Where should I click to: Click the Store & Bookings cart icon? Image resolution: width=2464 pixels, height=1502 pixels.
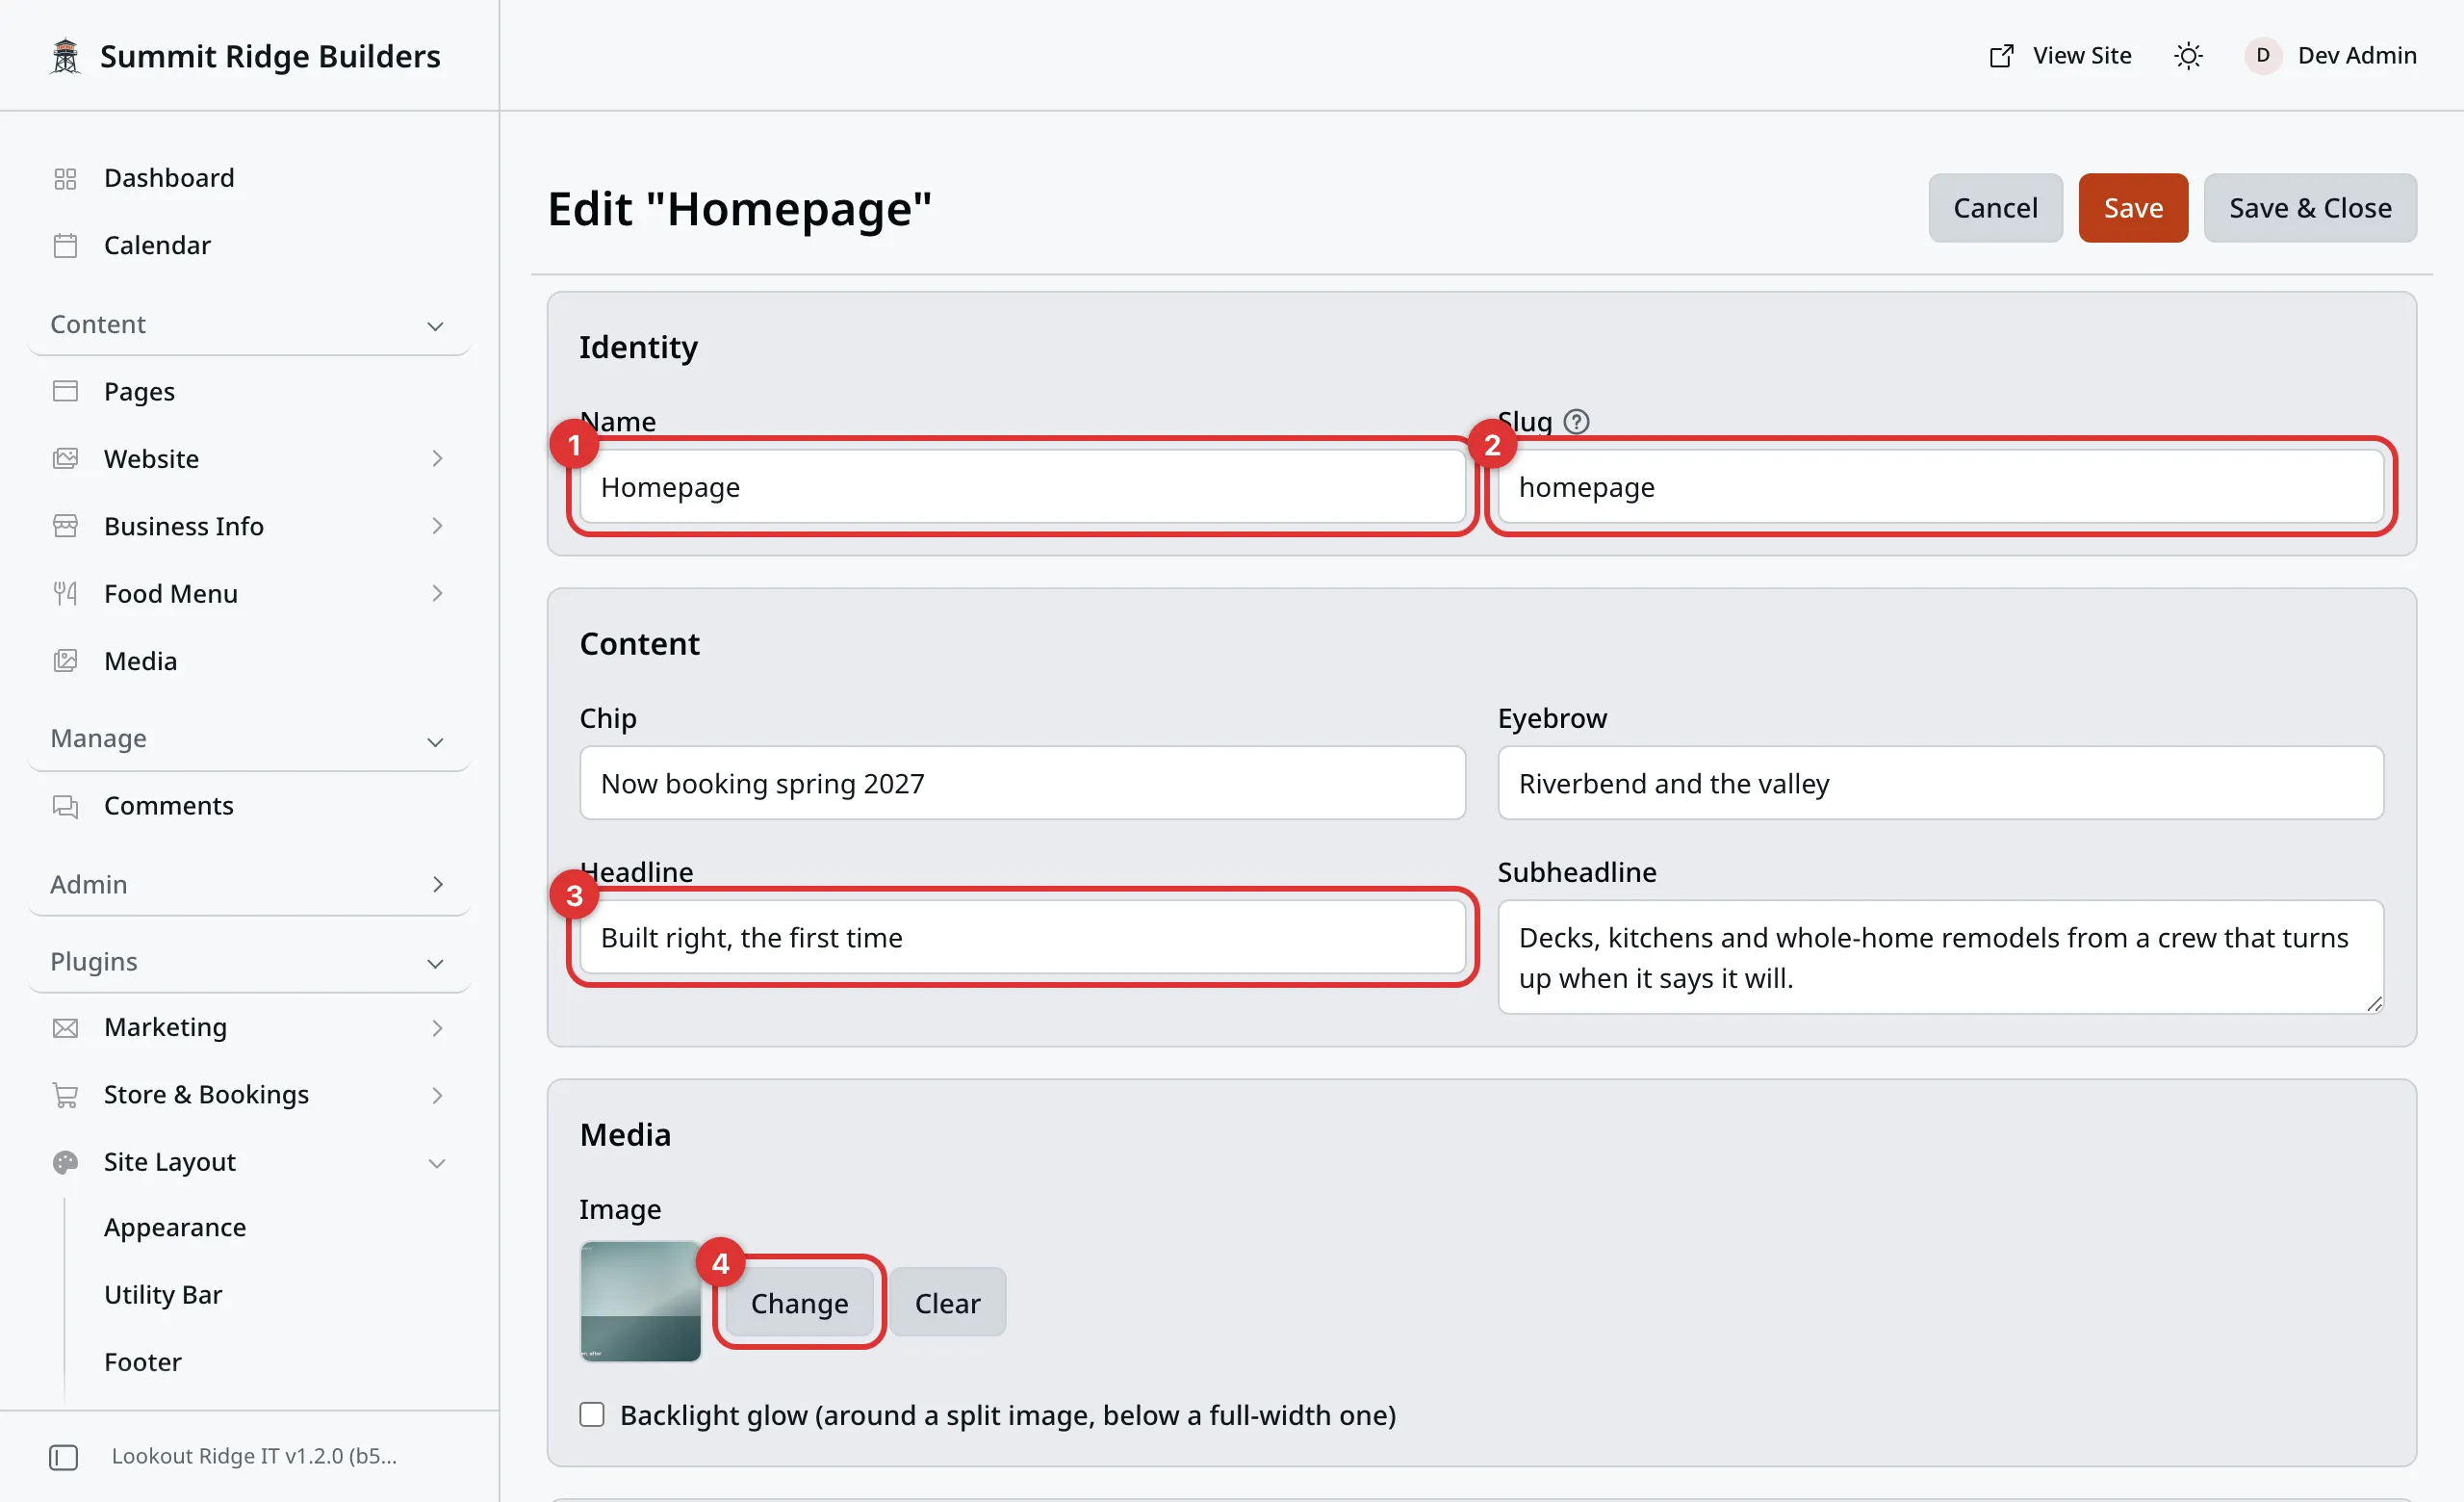(65, 1094)
